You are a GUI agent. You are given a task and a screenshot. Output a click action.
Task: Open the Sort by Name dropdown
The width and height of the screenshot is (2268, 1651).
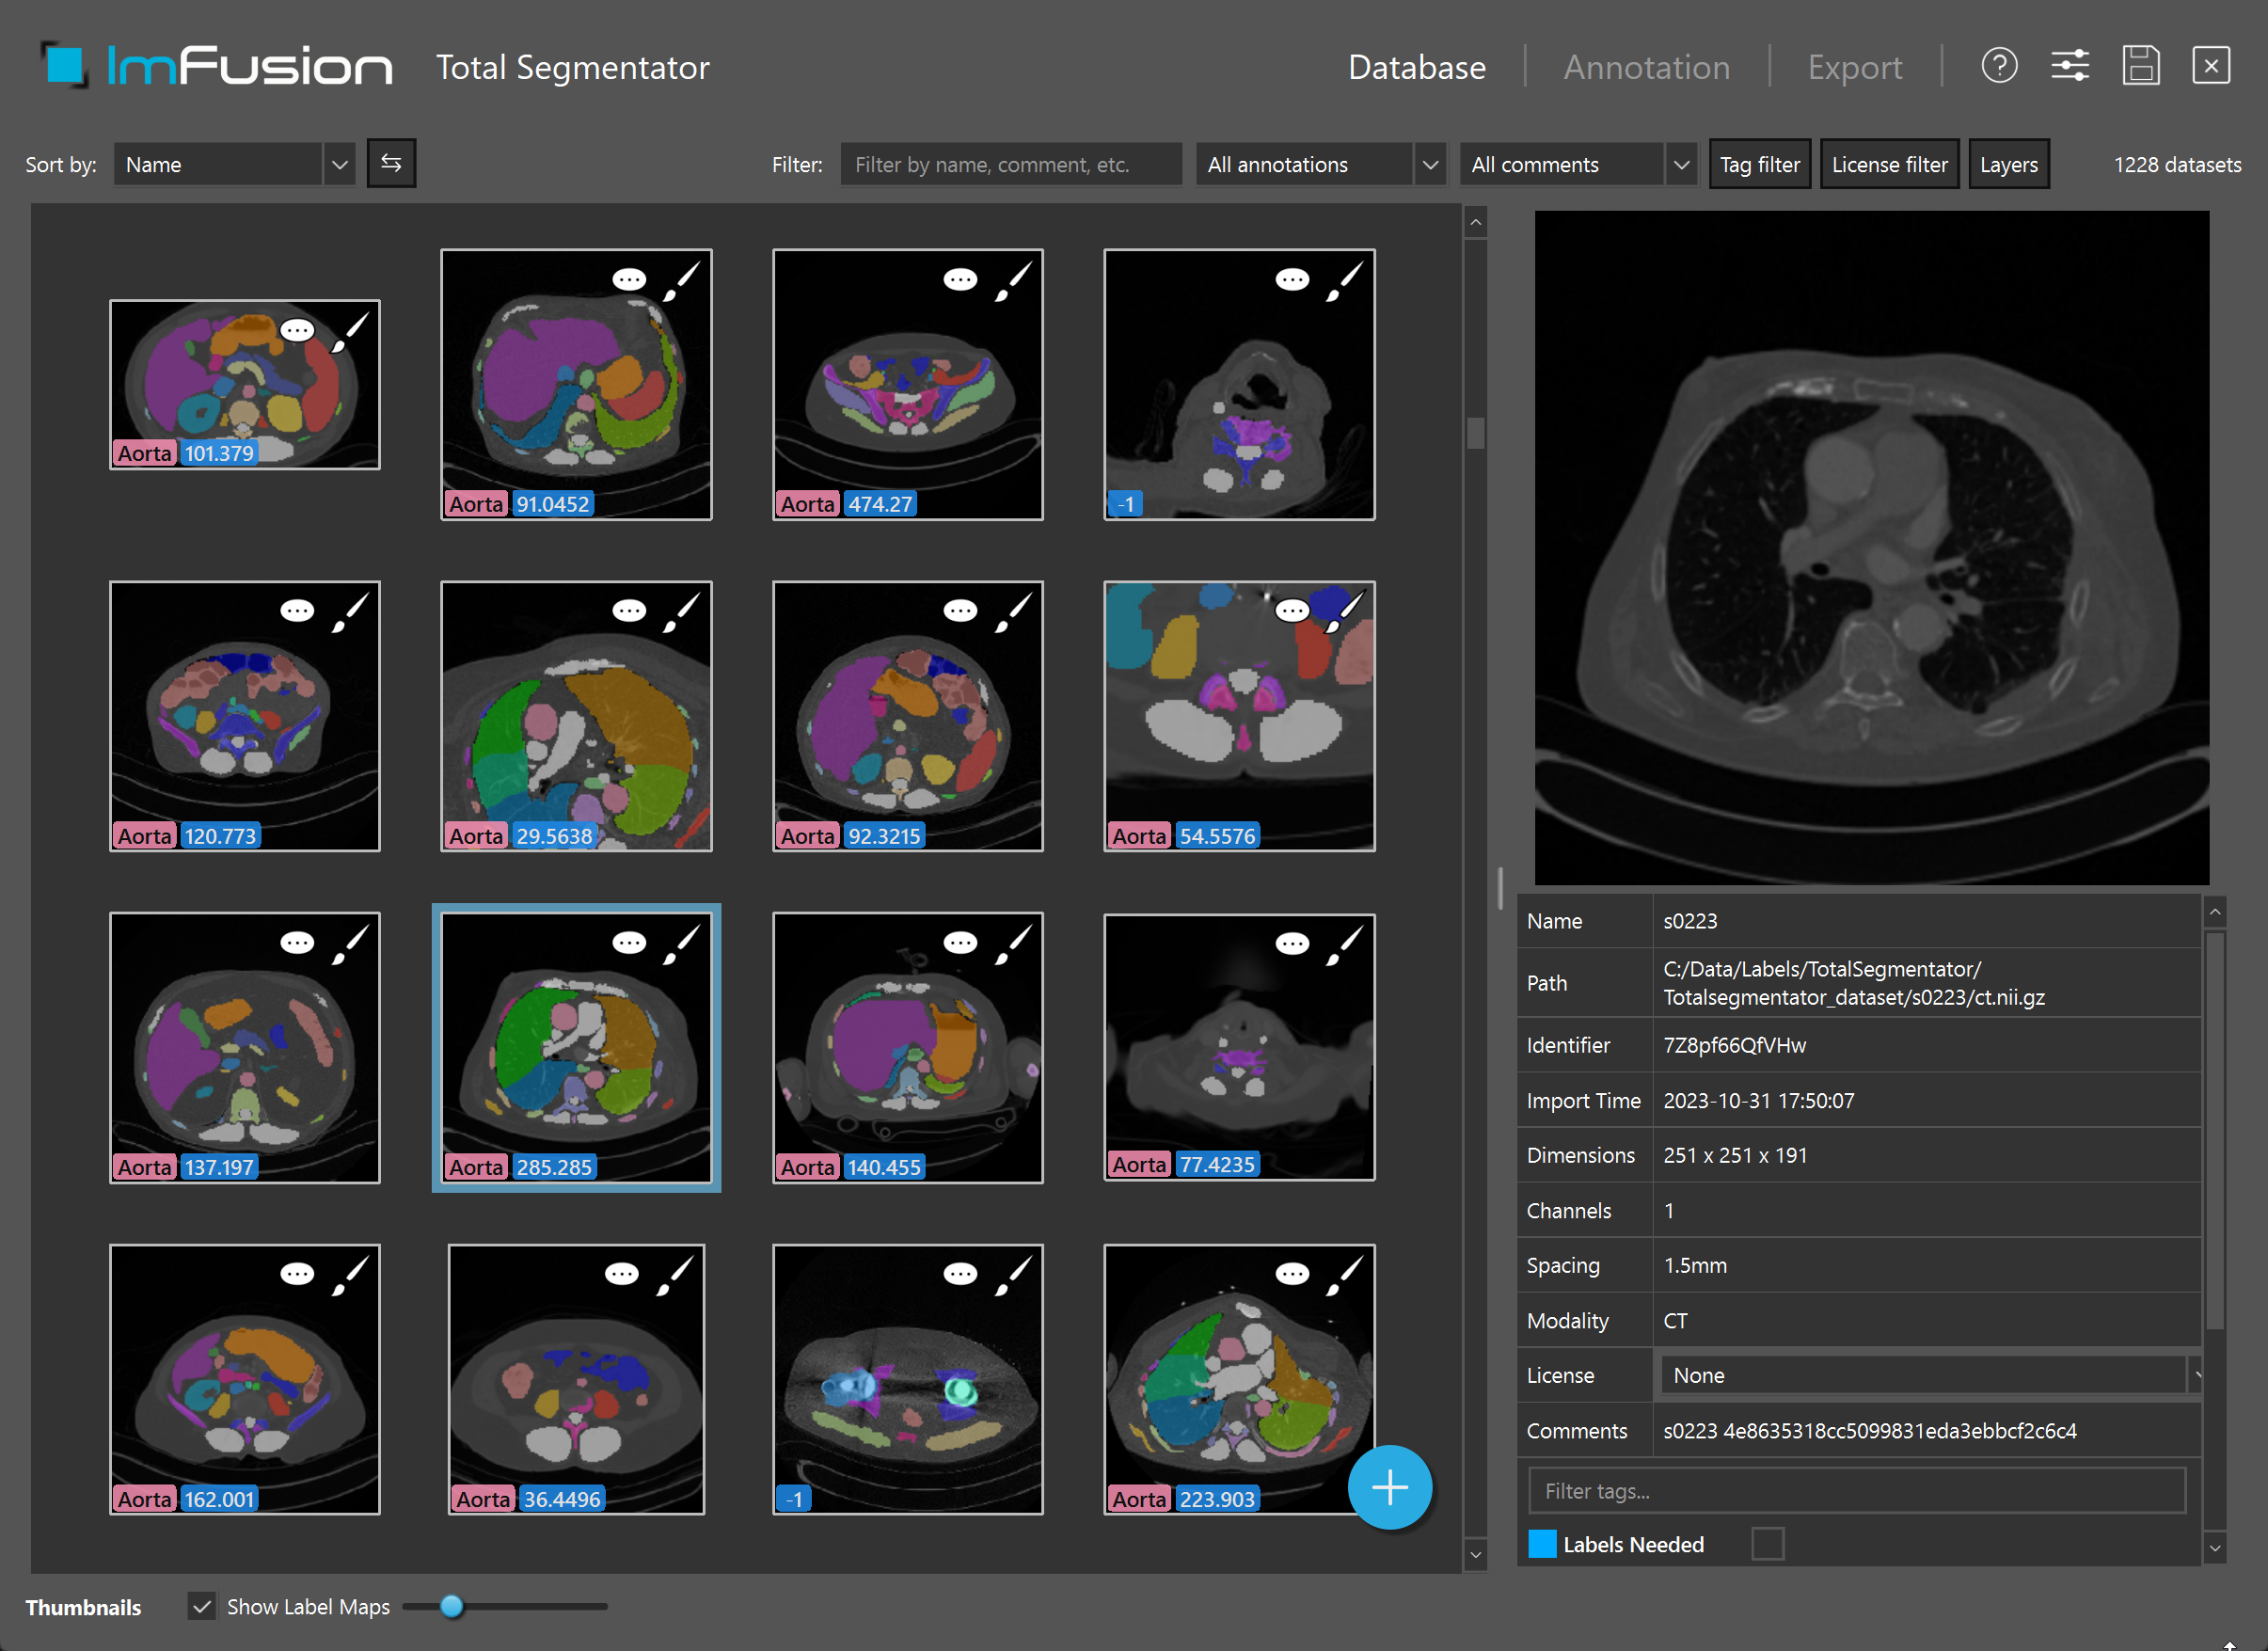click(x=235, y=164)
